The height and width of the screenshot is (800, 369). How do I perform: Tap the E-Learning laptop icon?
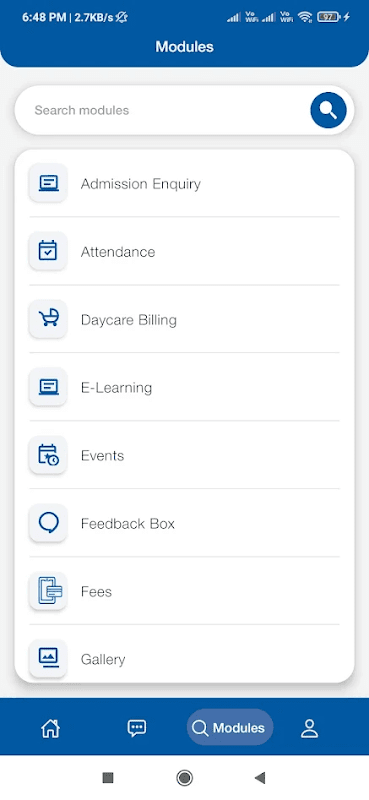point(48,387)
